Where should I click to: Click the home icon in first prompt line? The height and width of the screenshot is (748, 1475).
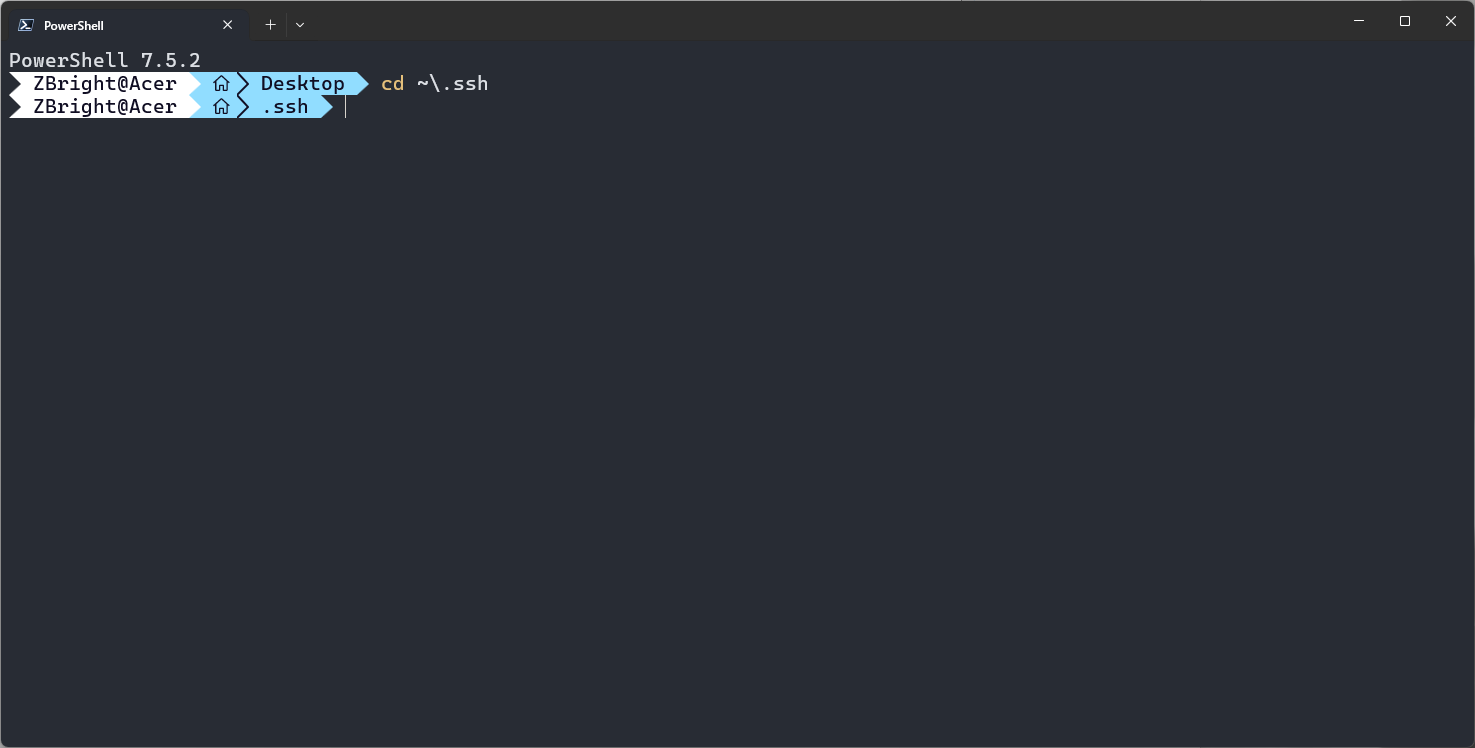click(x=221, y=84)
